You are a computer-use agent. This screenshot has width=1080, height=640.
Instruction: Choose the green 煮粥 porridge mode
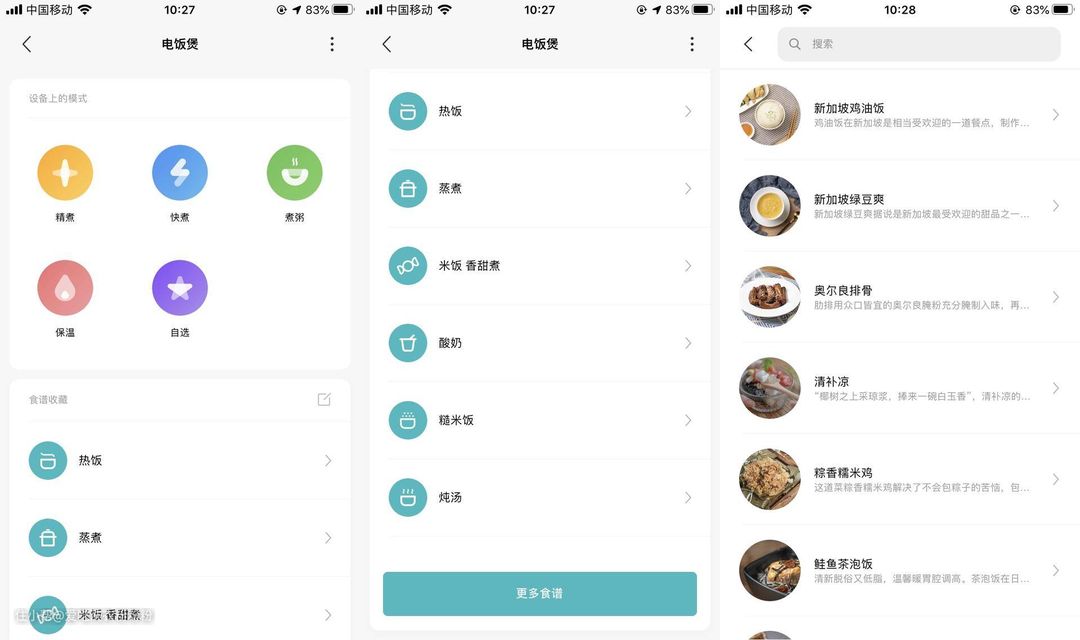click(294, 172)
